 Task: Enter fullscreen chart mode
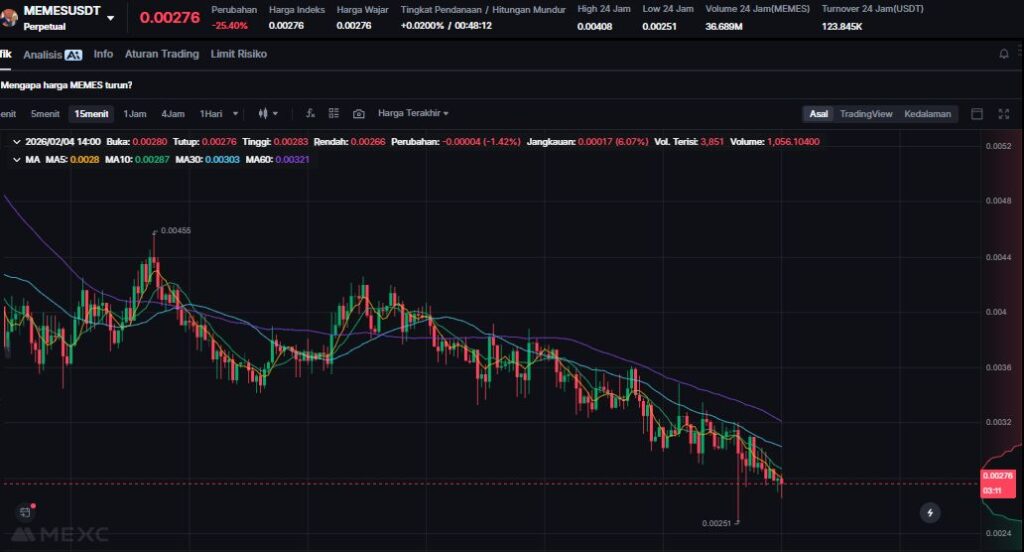click(1003, 114)
